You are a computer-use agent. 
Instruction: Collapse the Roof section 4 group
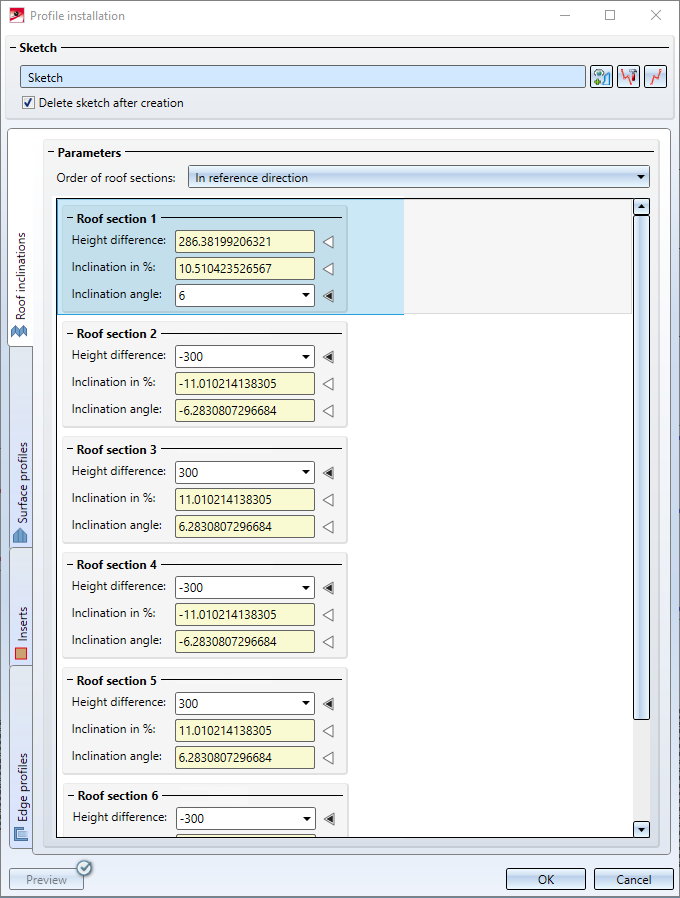point(70,565)
